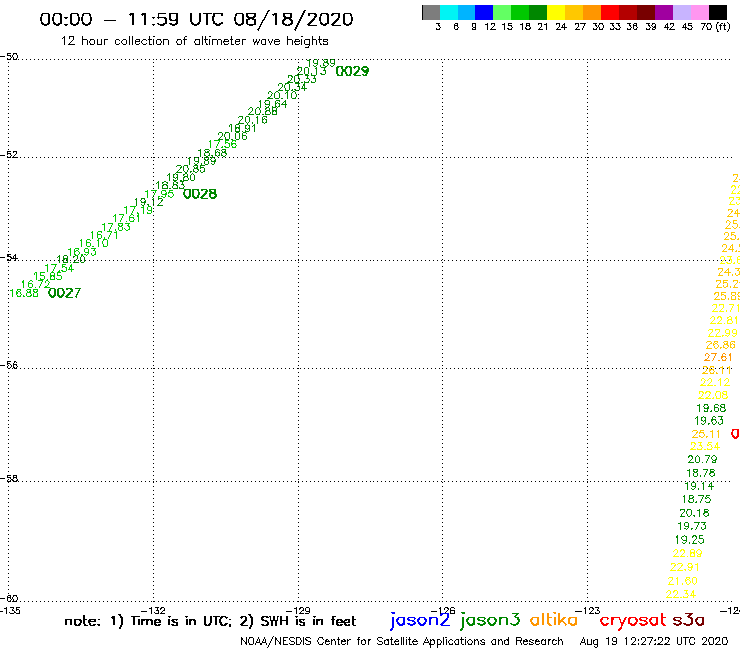Click the cyan swatch in the color legend

[449, 12]
